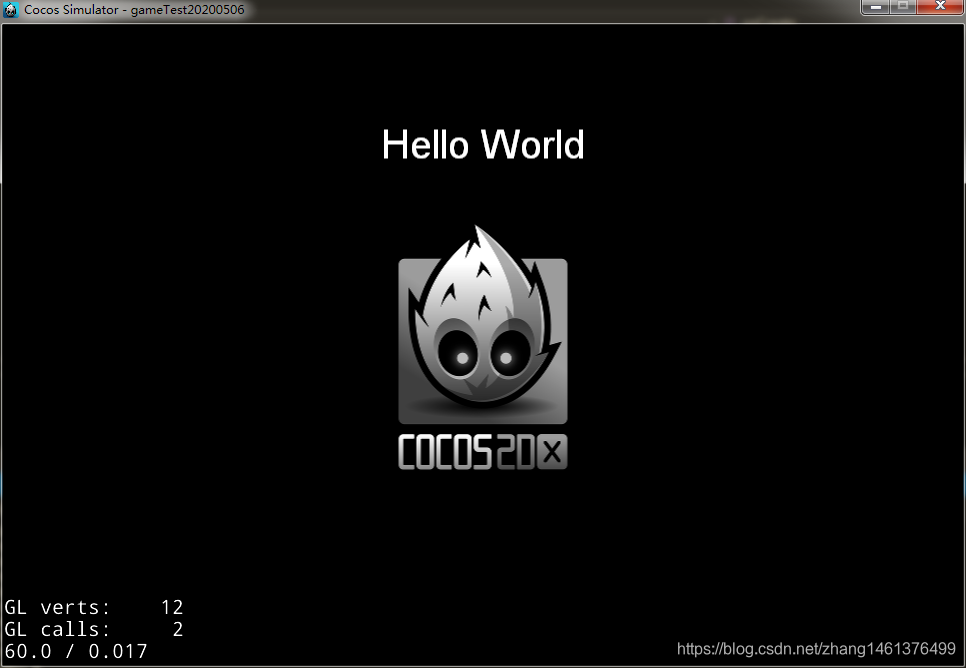Click the window title text gameTest20200506
This screenshot has width=966, height=668.
point(187,10)
